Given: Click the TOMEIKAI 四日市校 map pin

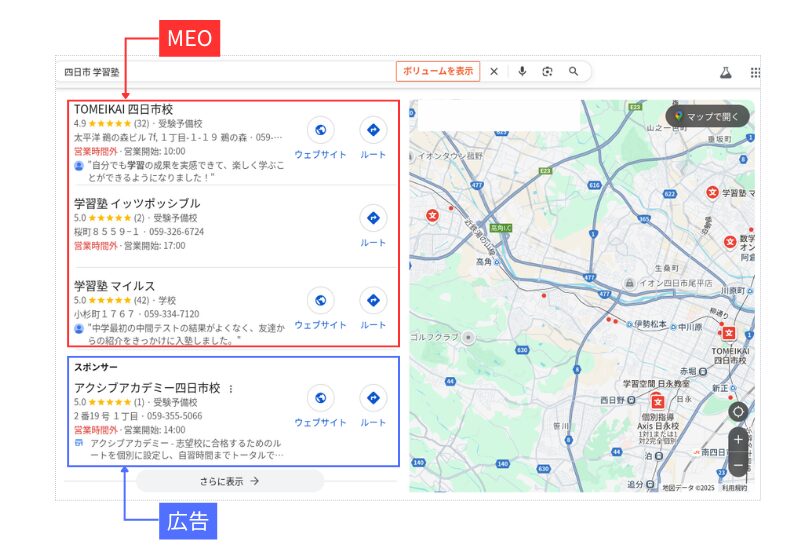Looking at the screenshot, I should [x=729, y=334].
